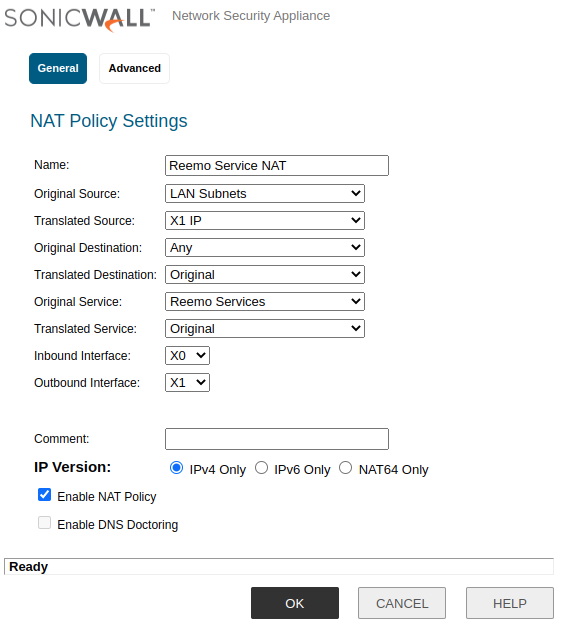
Task: Uncheck the Enable NAT Policy checkbox
Action: (44, 495)
